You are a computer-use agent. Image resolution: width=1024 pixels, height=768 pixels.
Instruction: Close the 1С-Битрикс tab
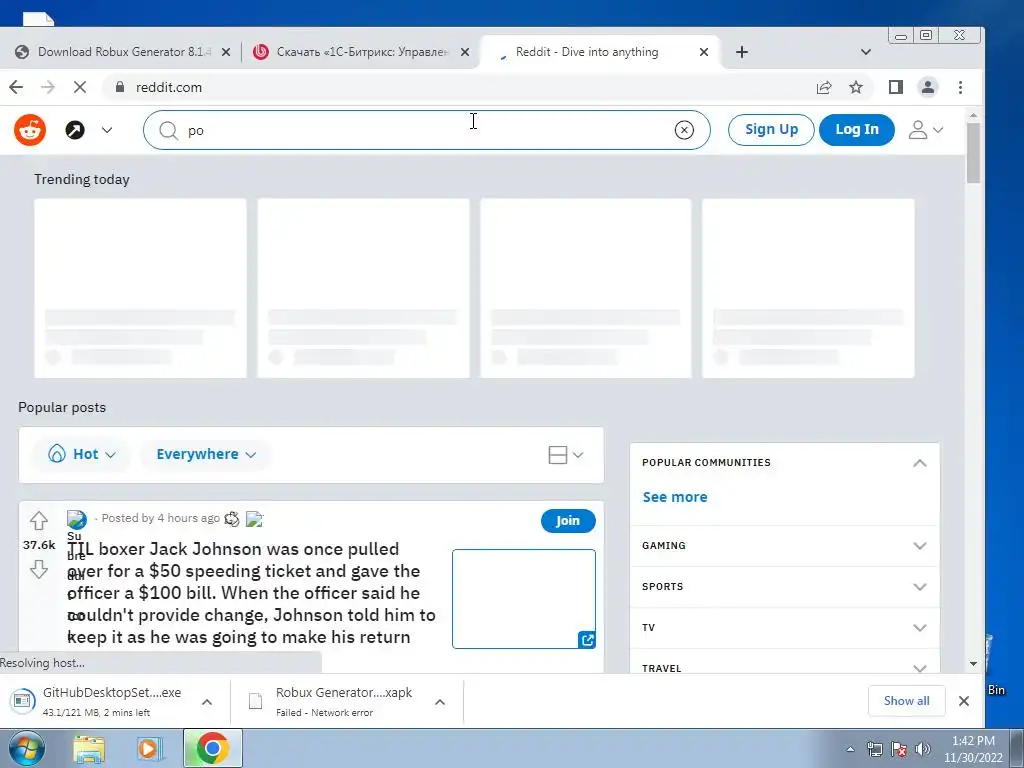tap(465, 52)
